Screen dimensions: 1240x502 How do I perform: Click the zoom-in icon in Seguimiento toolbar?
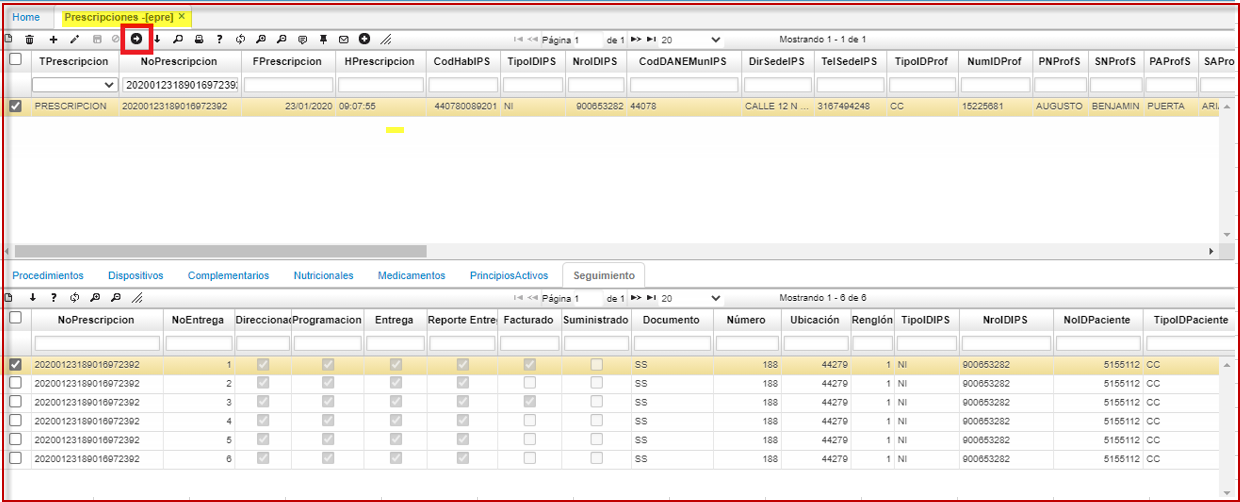click(95, 298)
